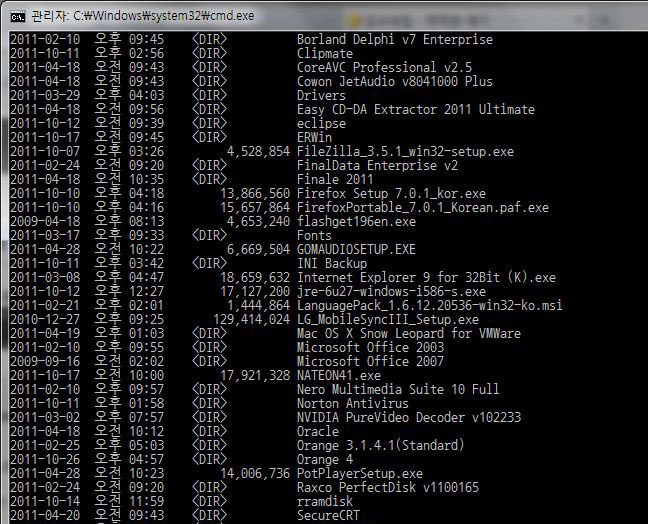Viewport: 648px width, 524px height.
Task: Click 'PotPlayerSetup.exe' file name
Action: pos(360,474)
